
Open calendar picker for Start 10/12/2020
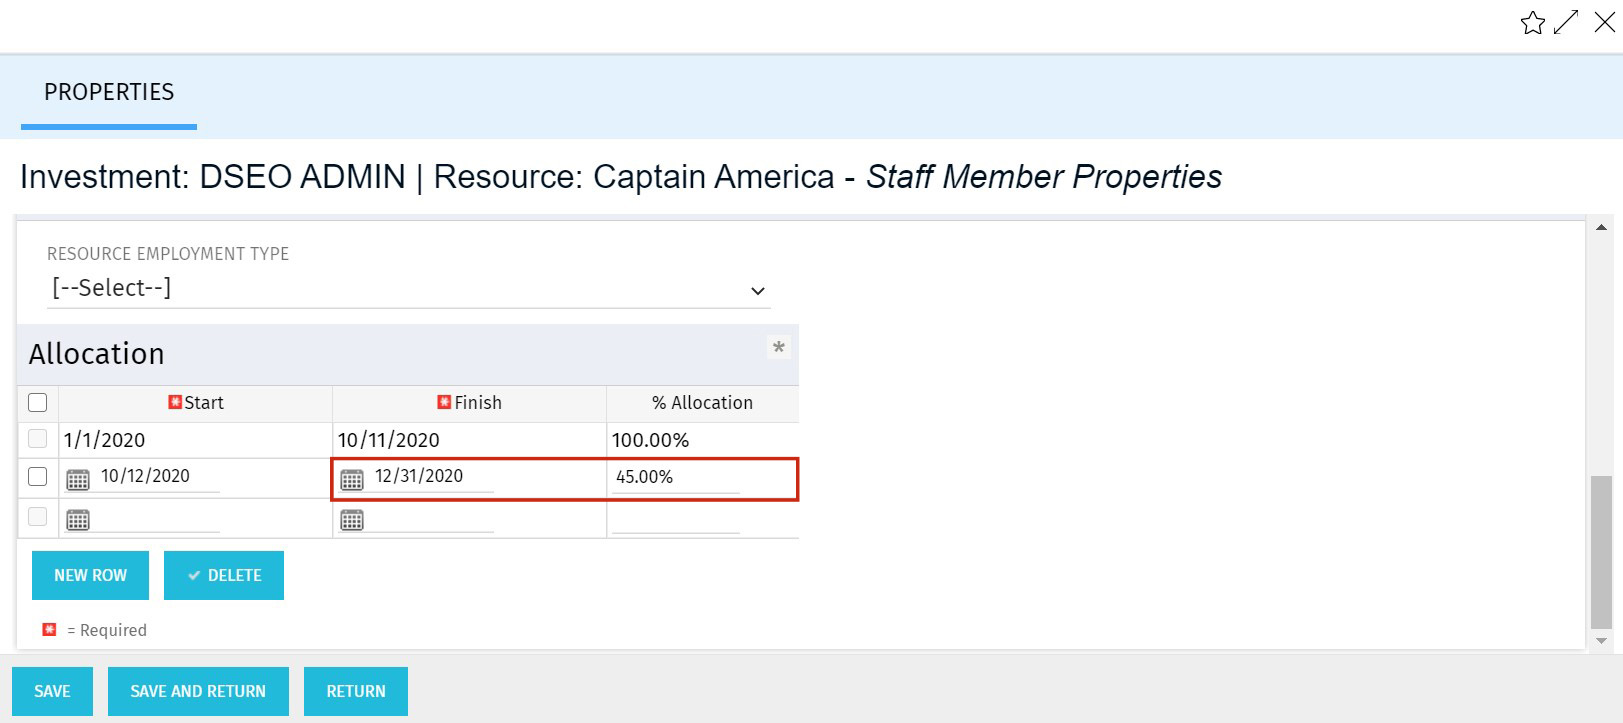(x=78, y=480)
